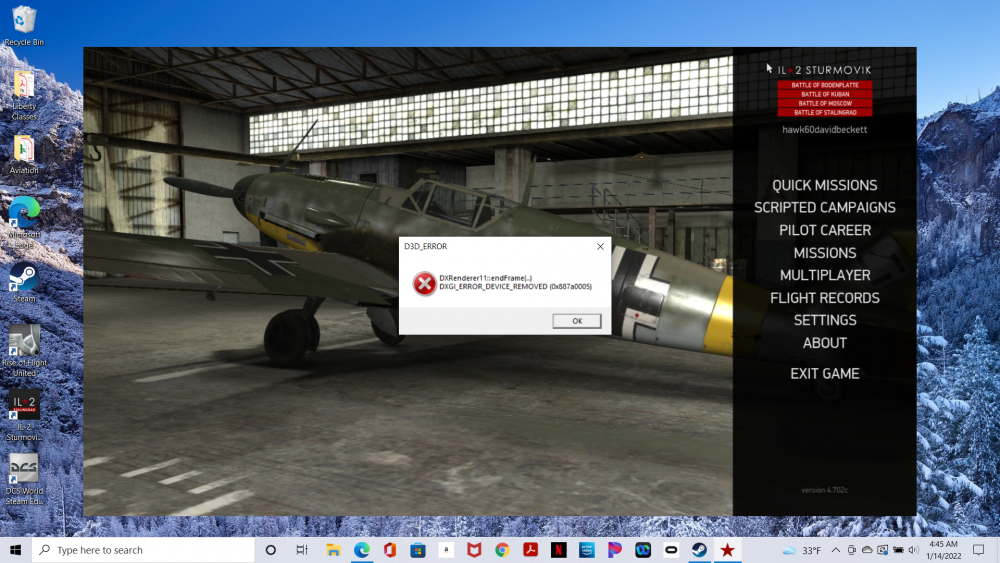Select the Microsoft Edge desktop shortcut
This screenshot has height=563, width=1000.
click(24, 223)
